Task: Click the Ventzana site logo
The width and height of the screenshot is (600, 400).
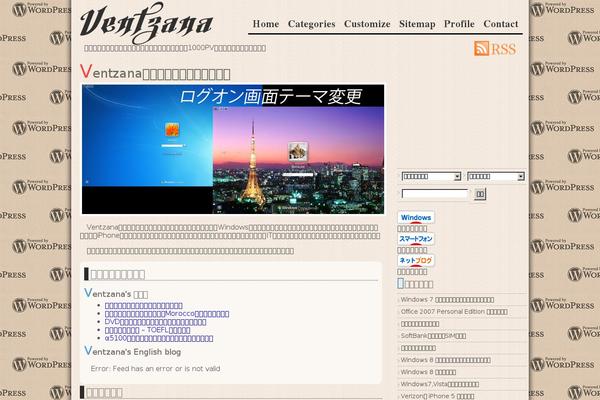Action: (x=146, y=22)
